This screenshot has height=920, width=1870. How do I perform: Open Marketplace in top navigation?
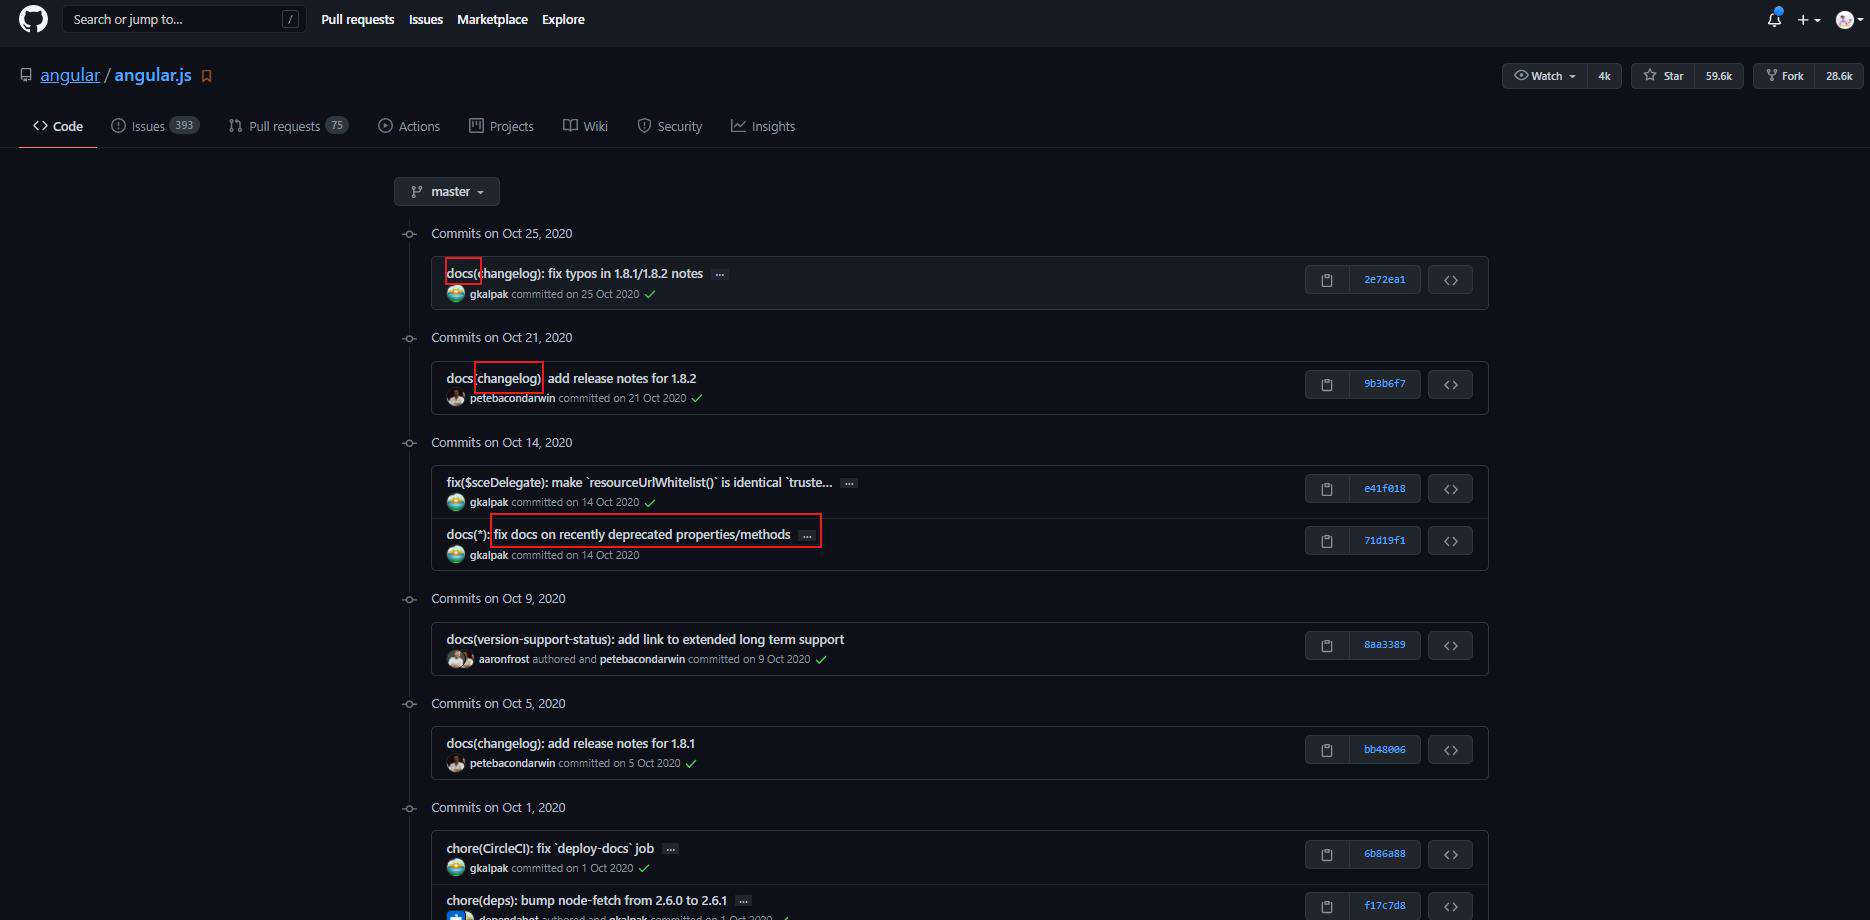click(x=492, y=19)
